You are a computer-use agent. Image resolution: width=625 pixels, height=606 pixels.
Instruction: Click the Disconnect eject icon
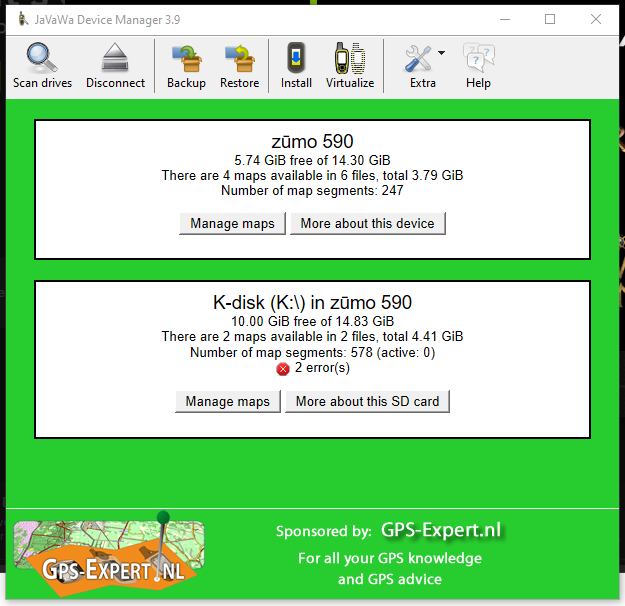(x=115, y=57)
